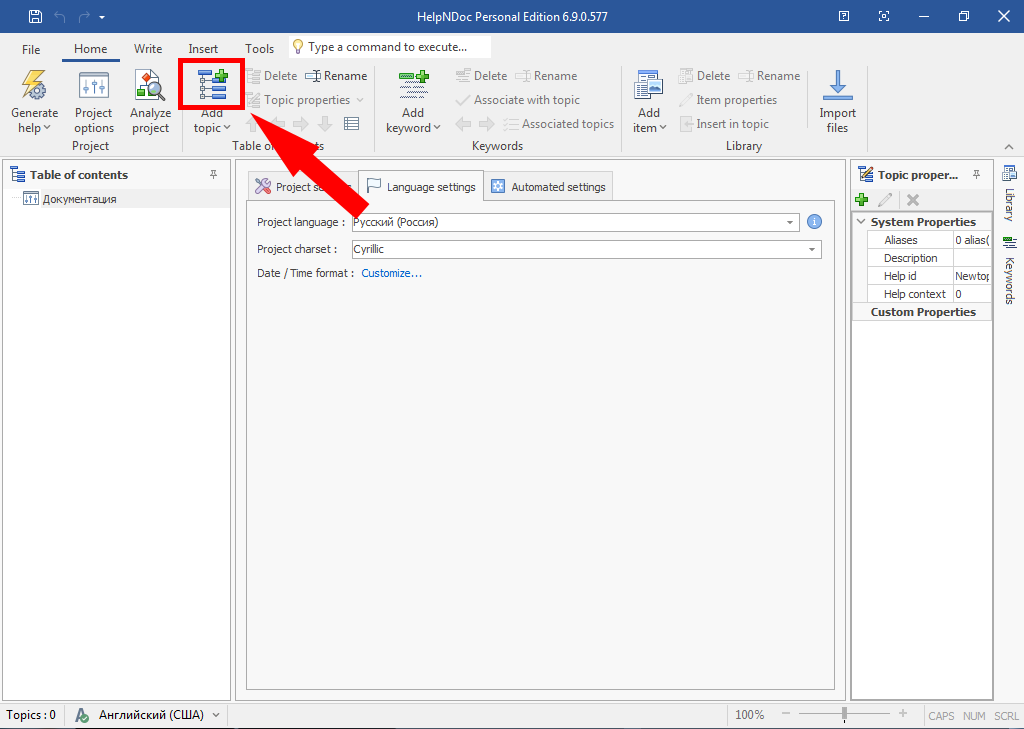The height and width of the screenshot is (729, 1024).
Task: Open Project options
Action: 94,103
